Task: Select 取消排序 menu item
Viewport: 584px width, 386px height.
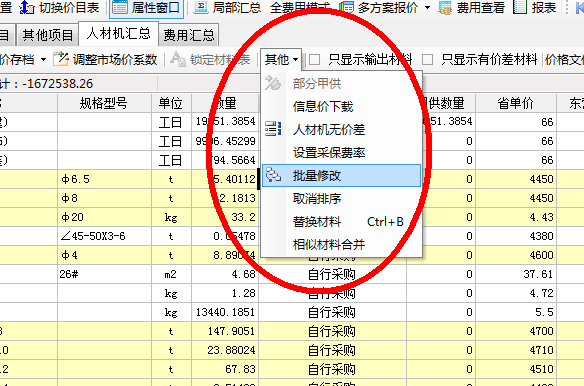Action: [x=342, y=198]
